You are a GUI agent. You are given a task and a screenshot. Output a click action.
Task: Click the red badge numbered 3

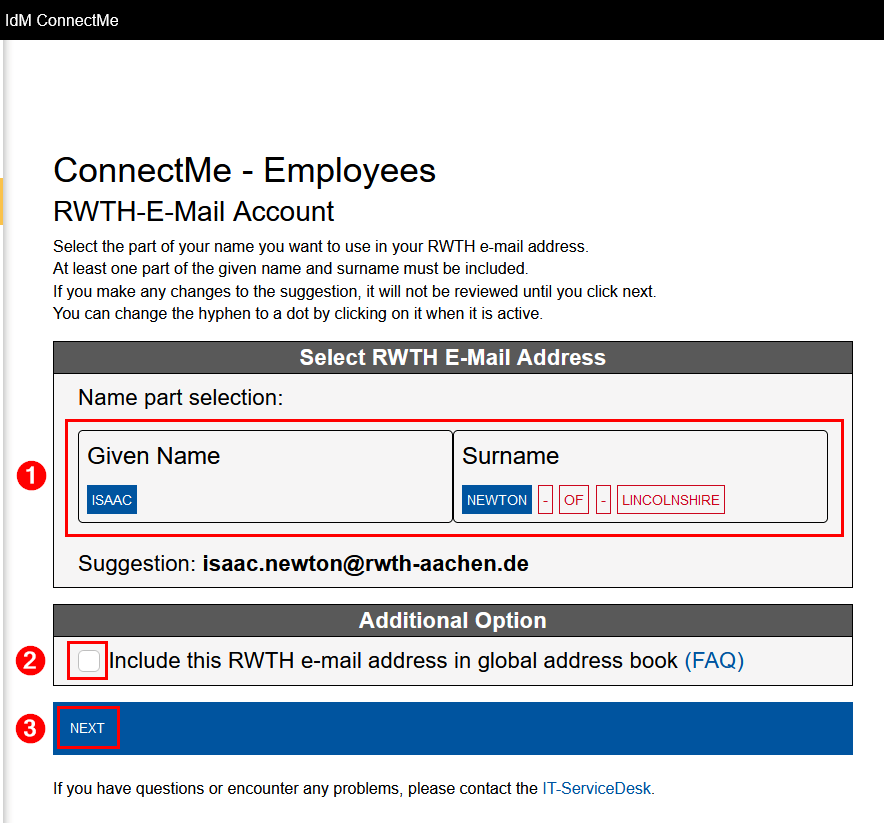tap(30, 728)
